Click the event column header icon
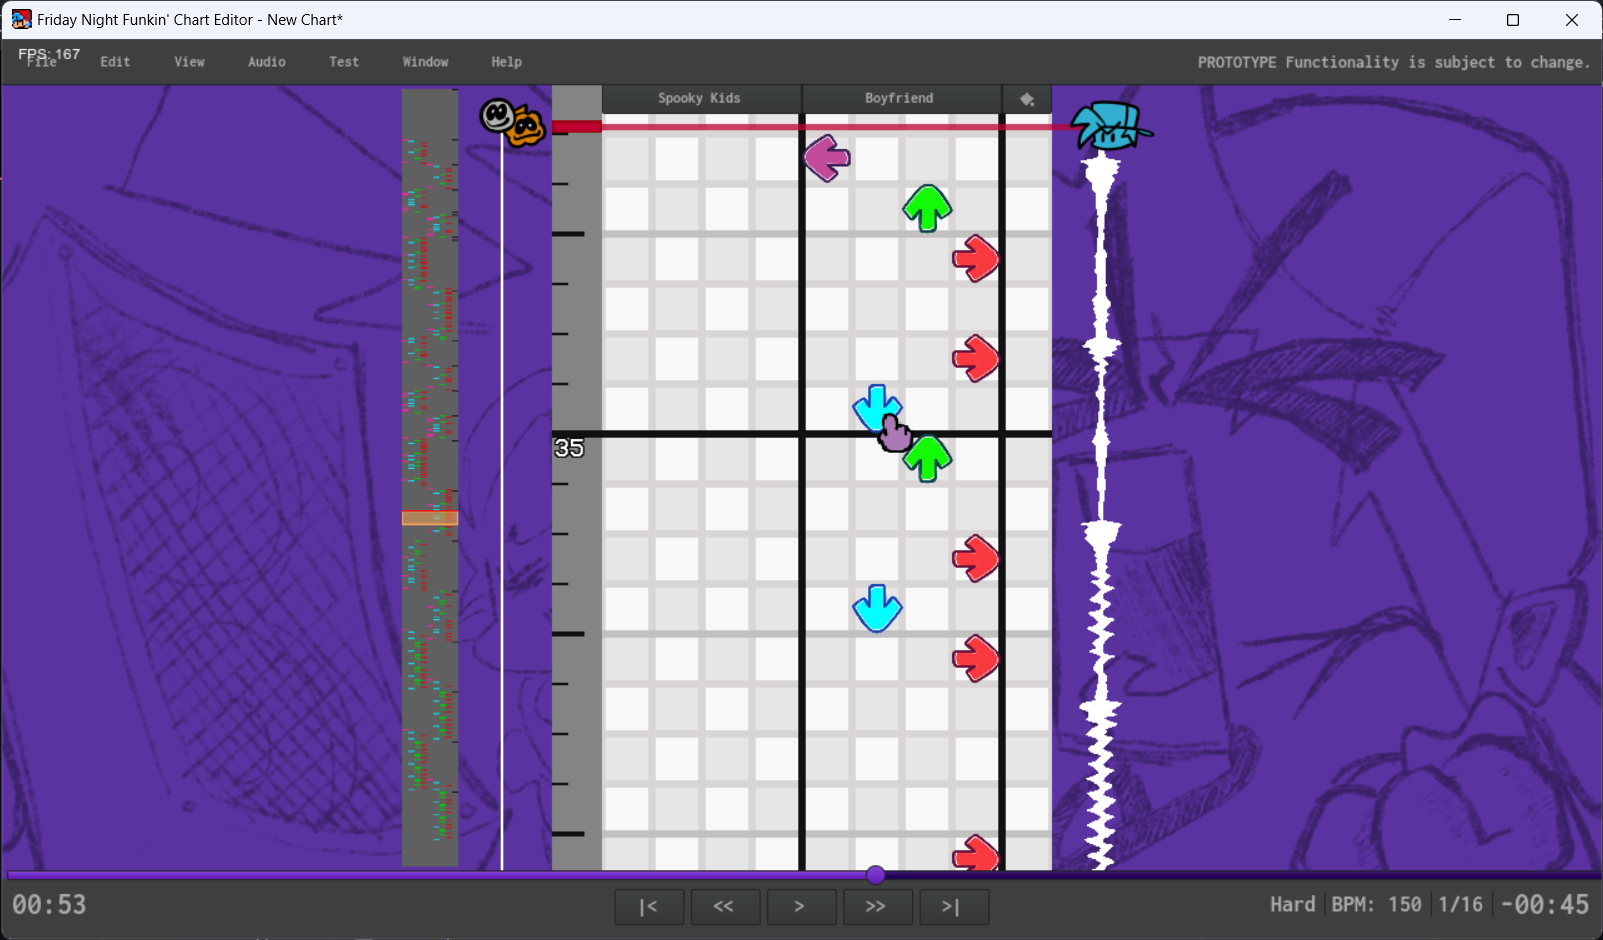Screen dimensions: 1603x940 click(x=1027, y=99)
